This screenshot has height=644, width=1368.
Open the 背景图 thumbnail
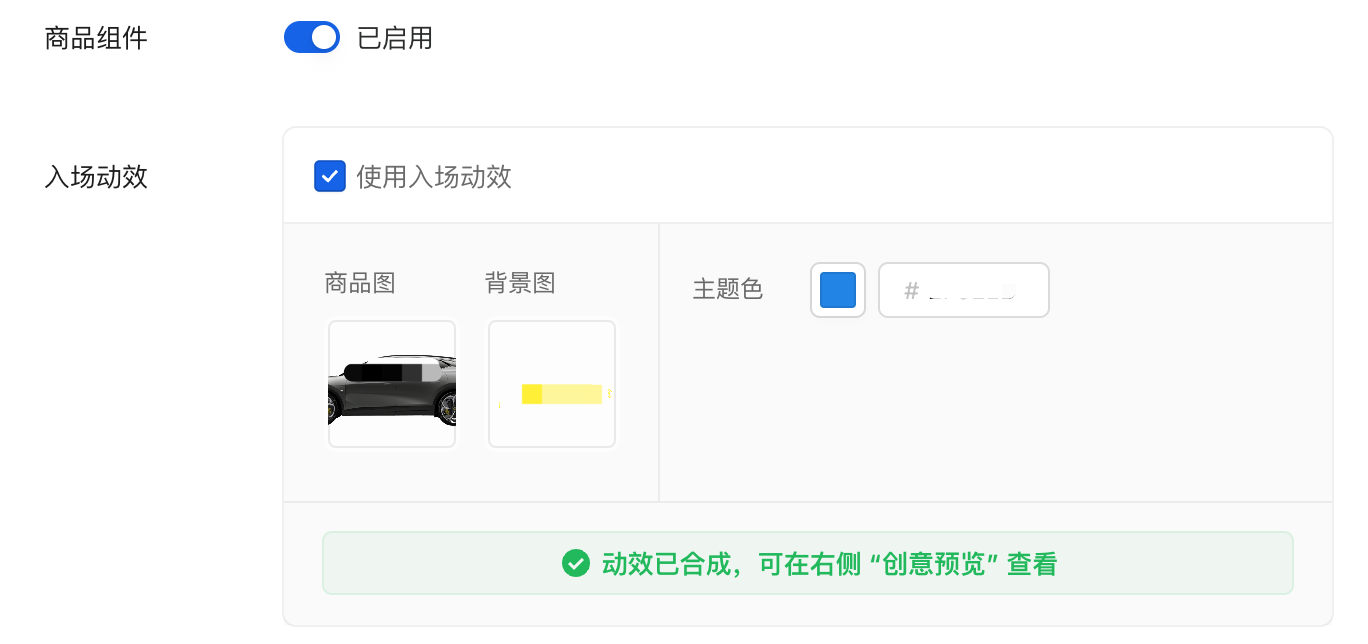pyautogui.click(x=552, y=384)
